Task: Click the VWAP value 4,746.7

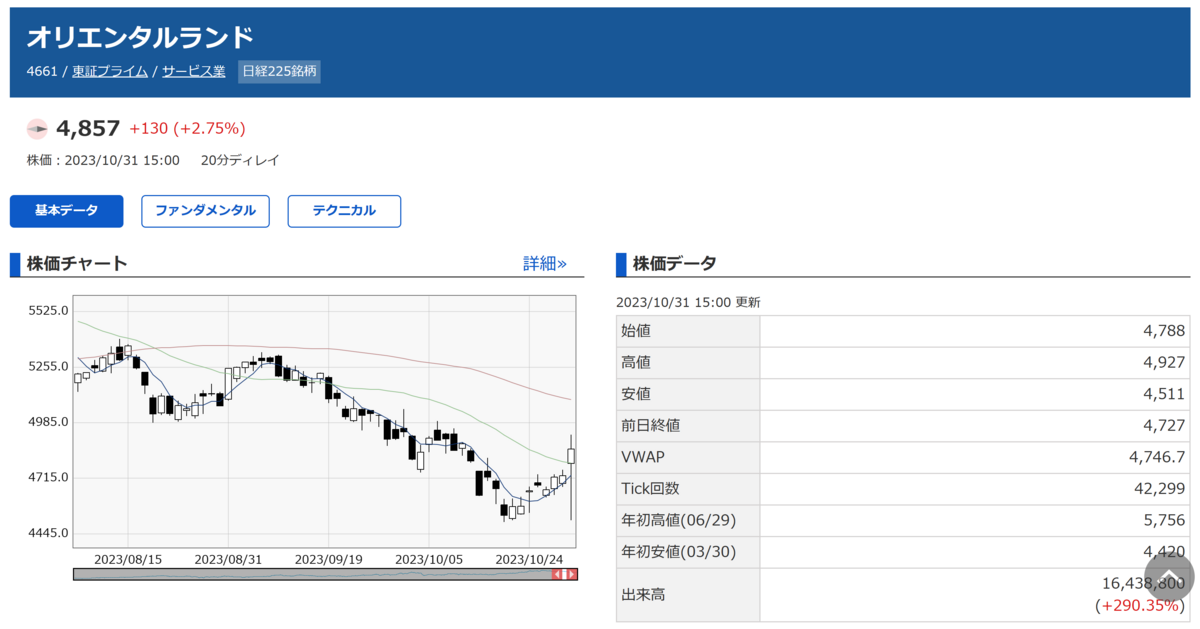Action: tap(1158, 457)
